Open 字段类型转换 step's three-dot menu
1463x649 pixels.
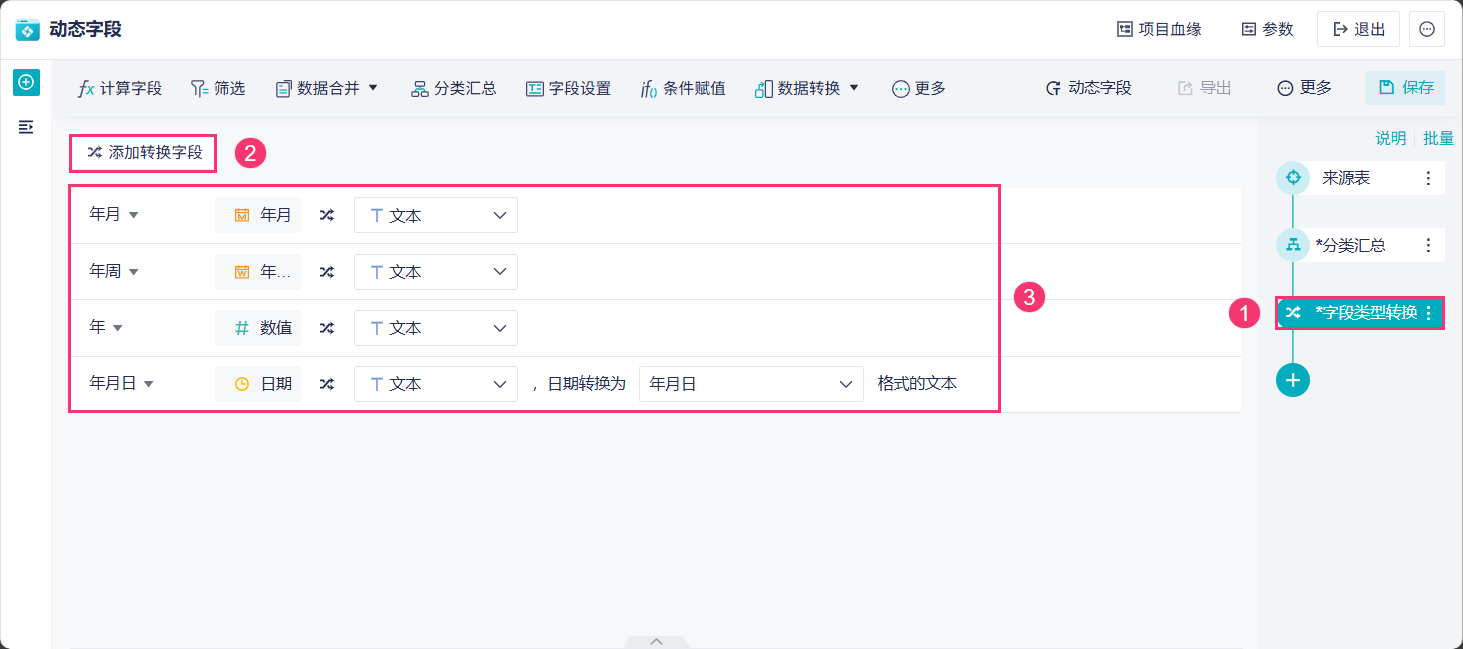coord(1428,313)
